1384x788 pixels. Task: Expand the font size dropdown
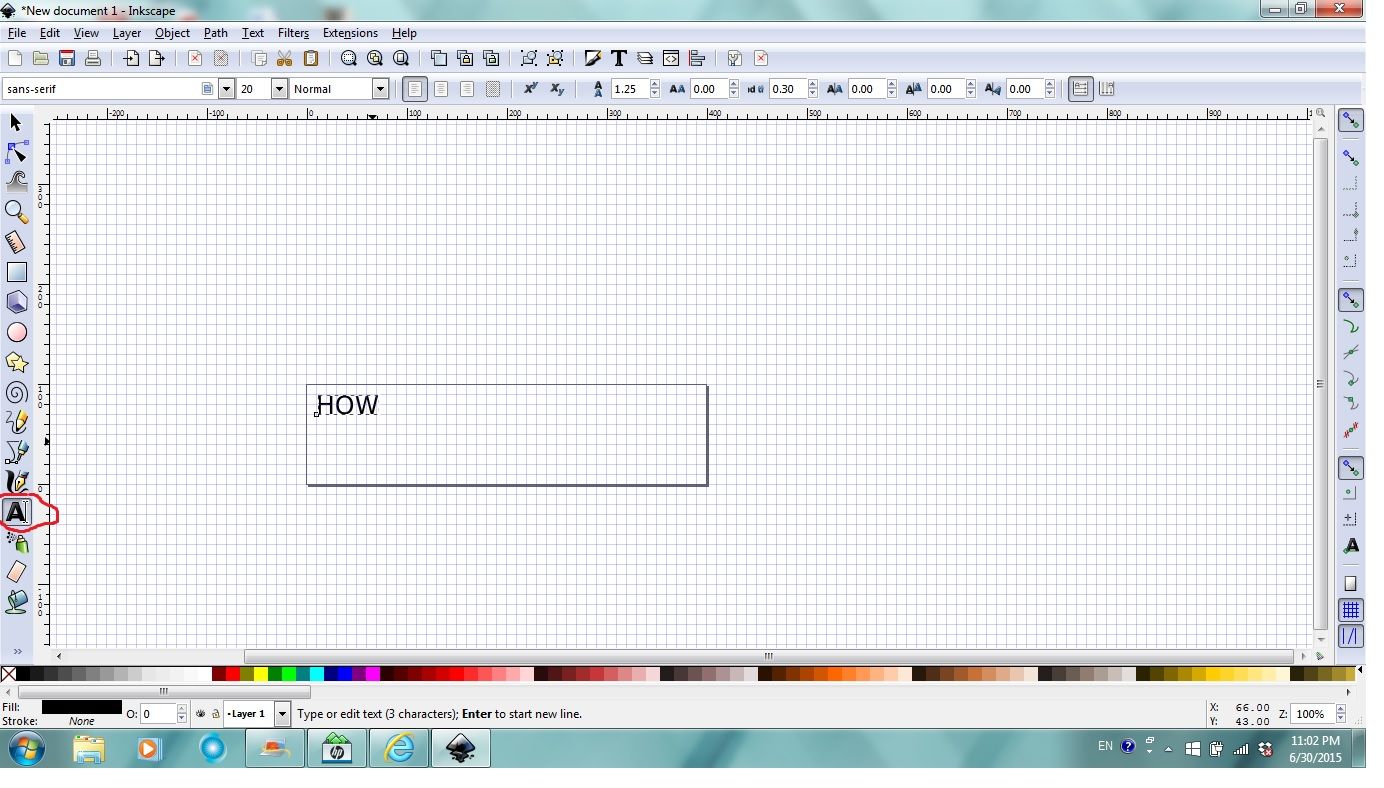(x=277, y=88)
